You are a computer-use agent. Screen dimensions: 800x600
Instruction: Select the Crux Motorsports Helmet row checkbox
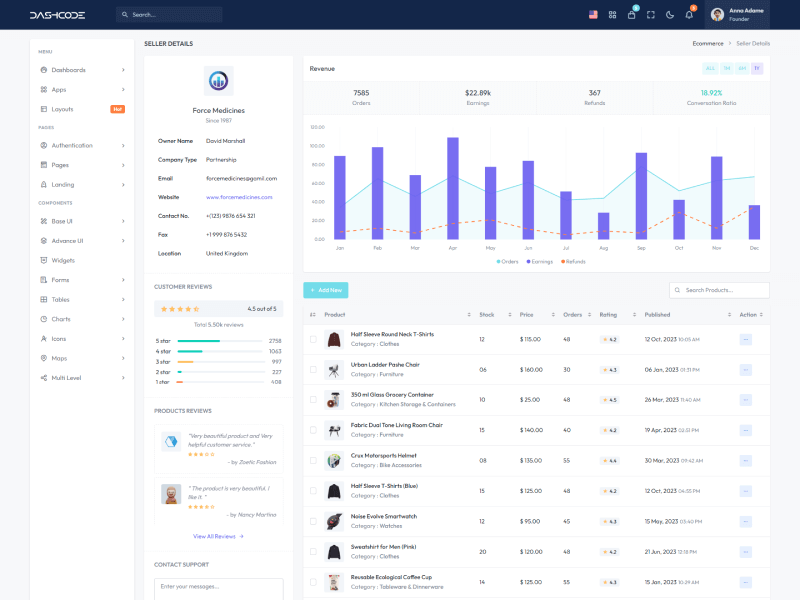point(313,460)
